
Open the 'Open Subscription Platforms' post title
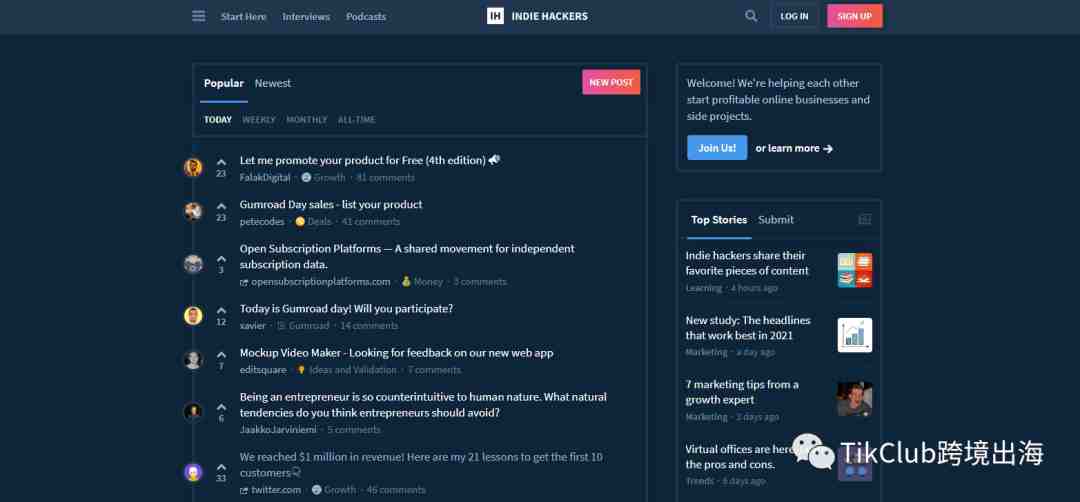[x=407, y=256]
